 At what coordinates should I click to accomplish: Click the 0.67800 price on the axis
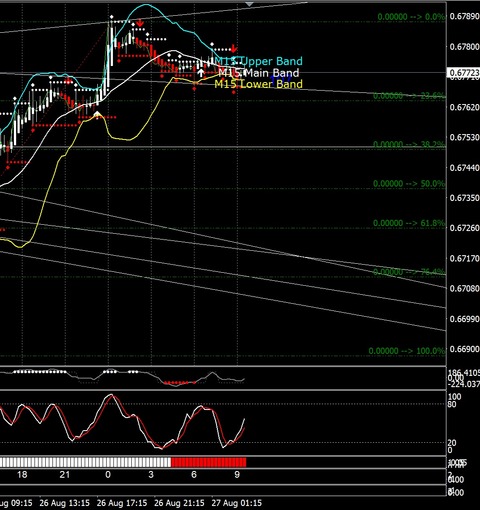(465, 47)
